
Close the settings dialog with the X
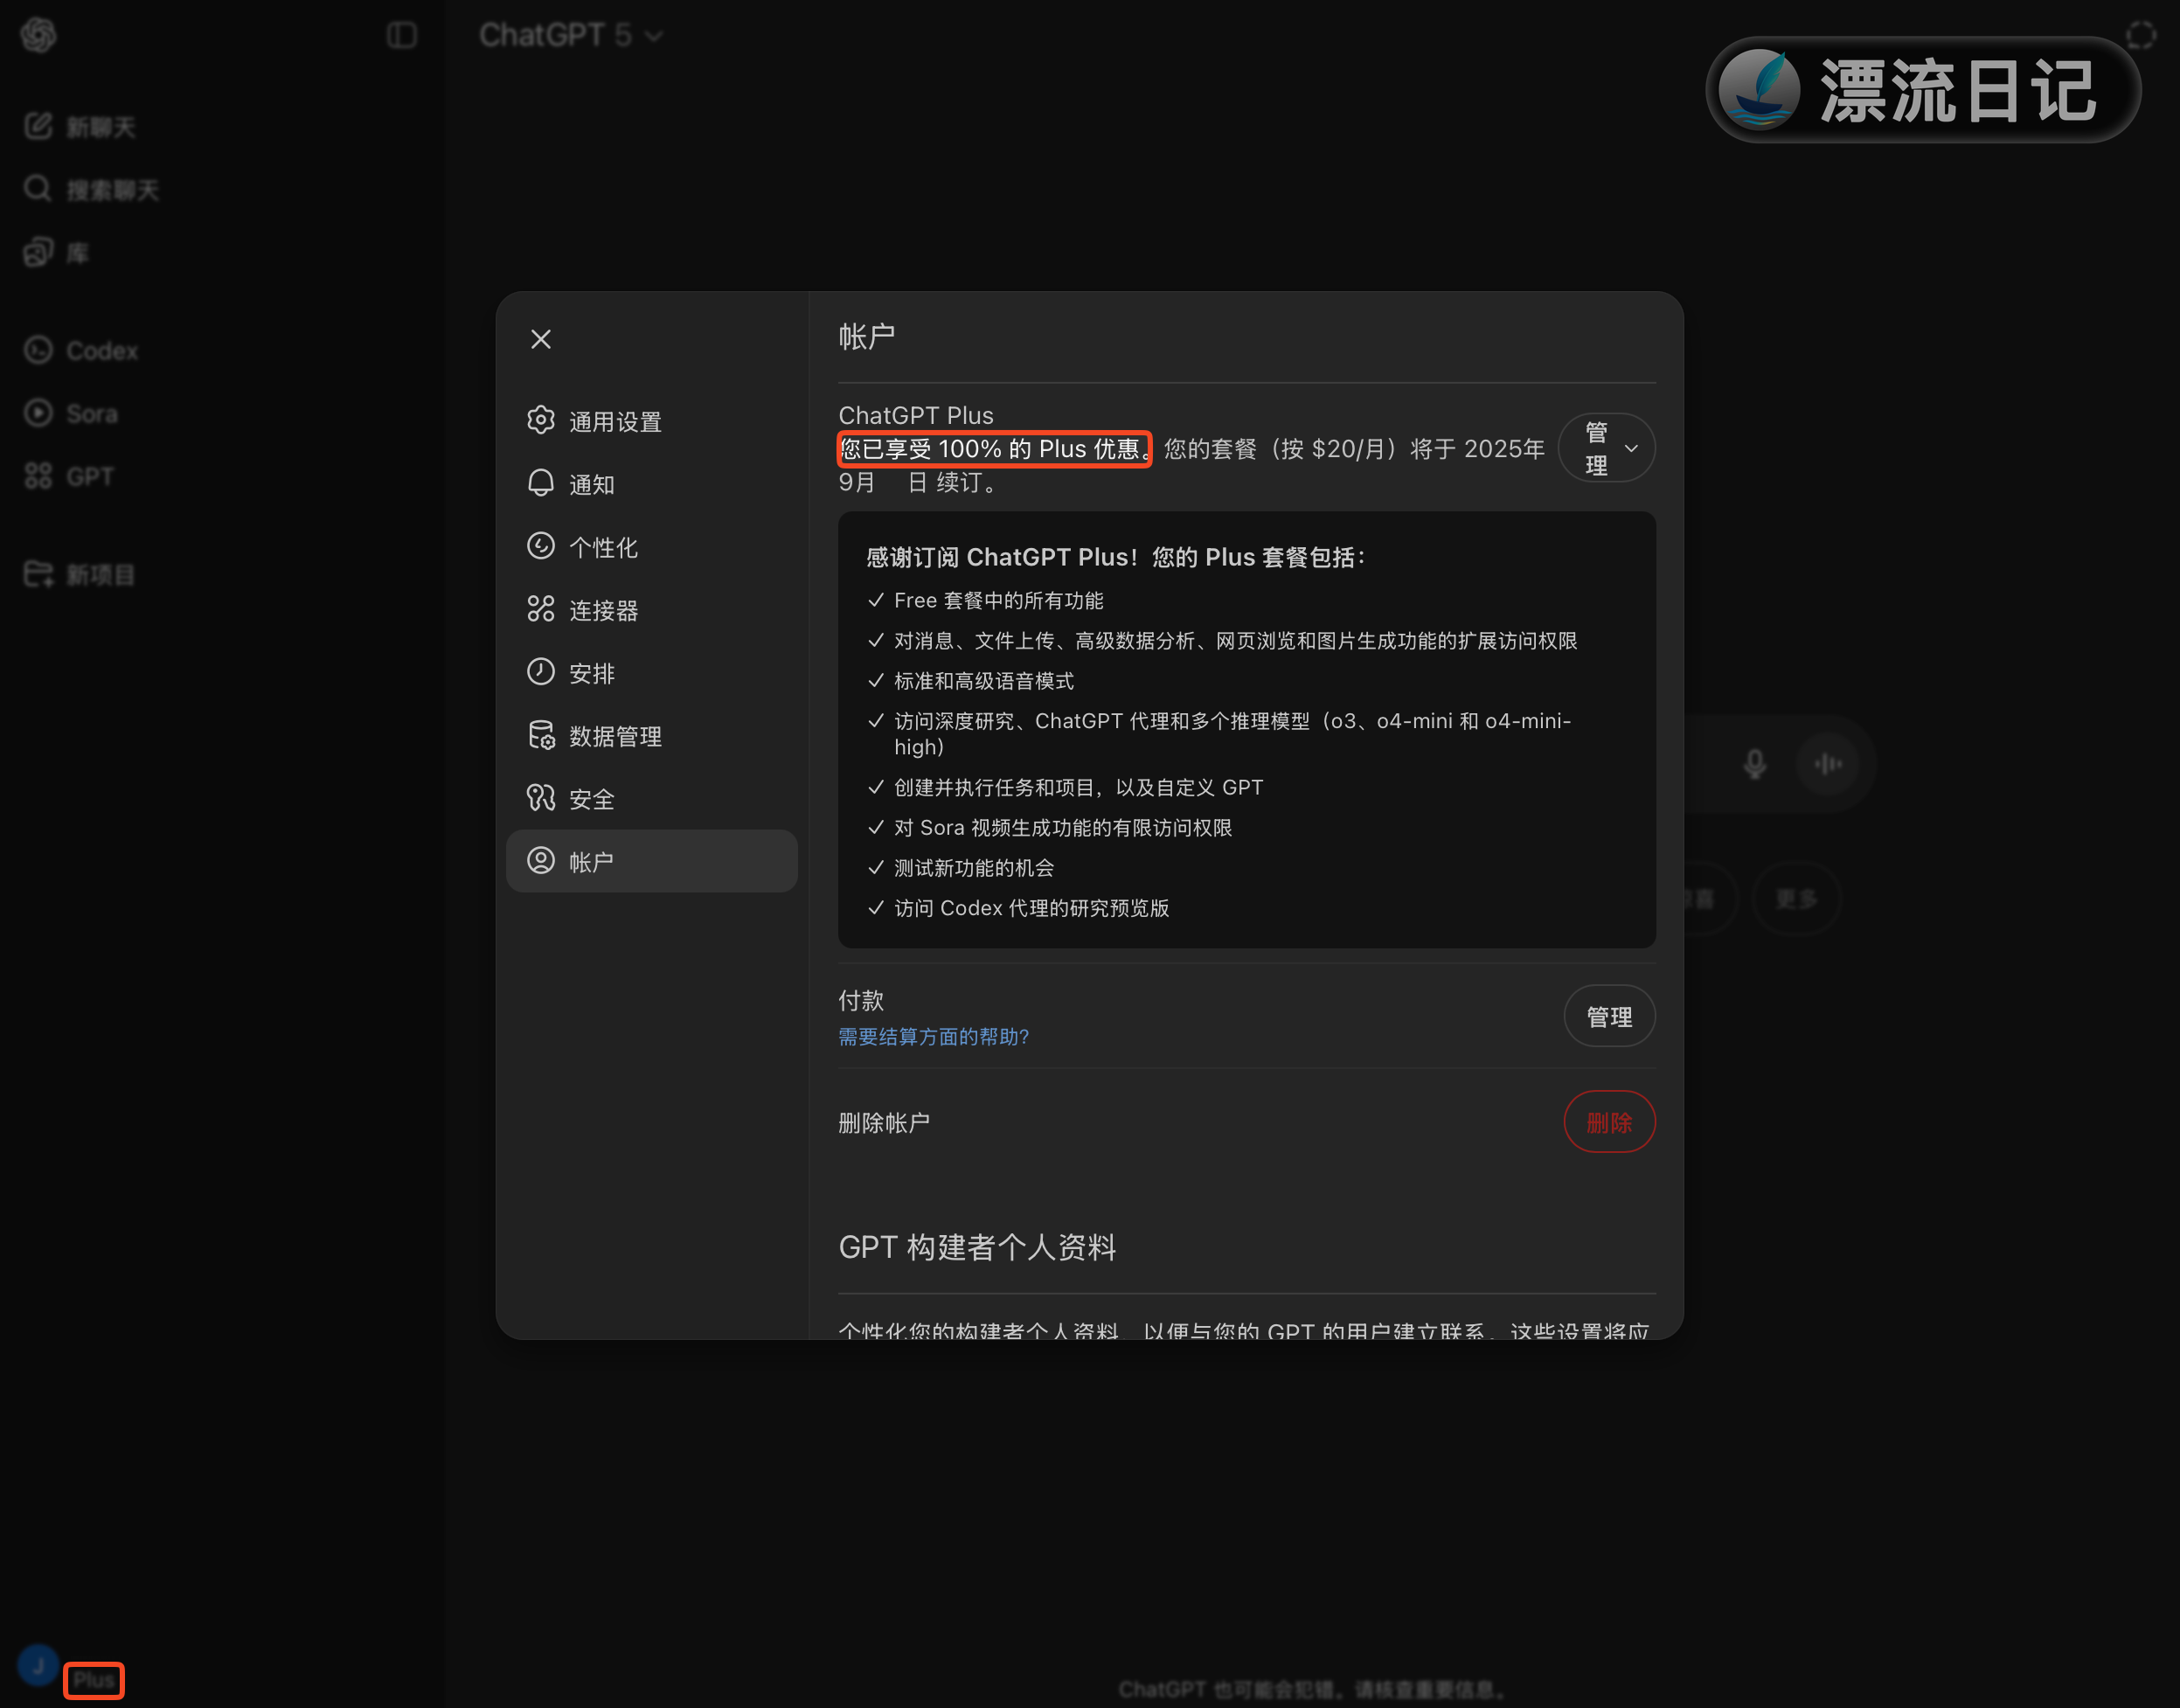[x=541, y=339]
